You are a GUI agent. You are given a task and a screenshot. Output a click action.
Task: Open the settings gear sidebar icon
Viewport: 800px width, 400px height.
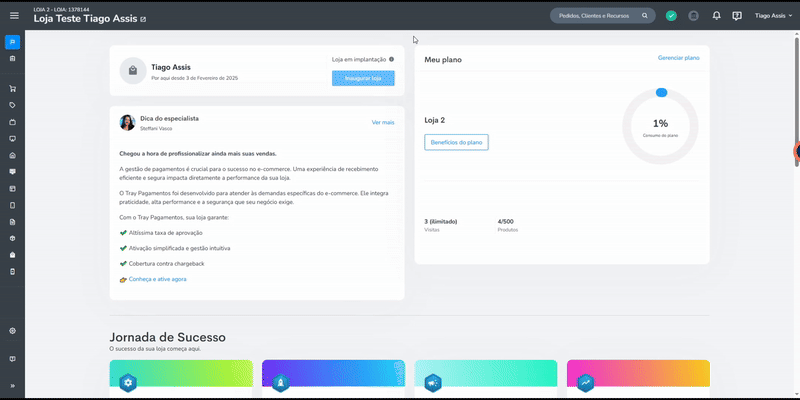coord(13,331)
